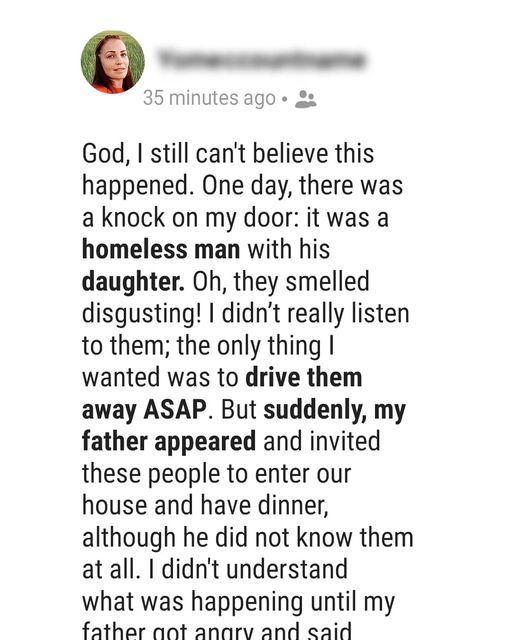
Task: Click the phrase "happened. One day, there was"
Action: 243,186
